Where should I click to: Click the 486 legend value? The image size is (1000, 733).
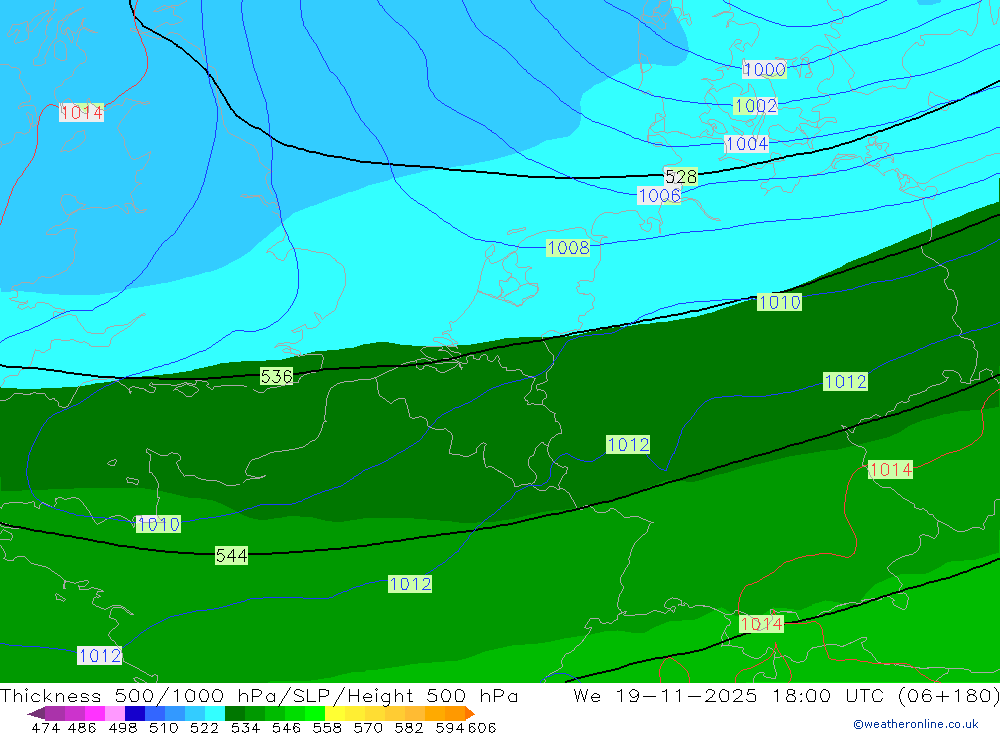(x=82, y=727)
